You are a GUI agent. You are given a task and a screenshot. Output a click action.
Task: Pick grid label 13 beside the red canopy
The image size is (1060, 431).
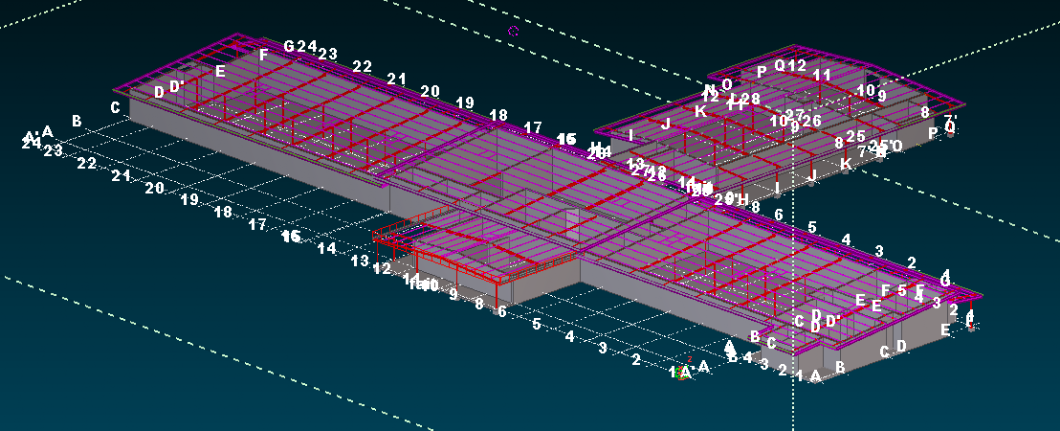pos(360,261)
